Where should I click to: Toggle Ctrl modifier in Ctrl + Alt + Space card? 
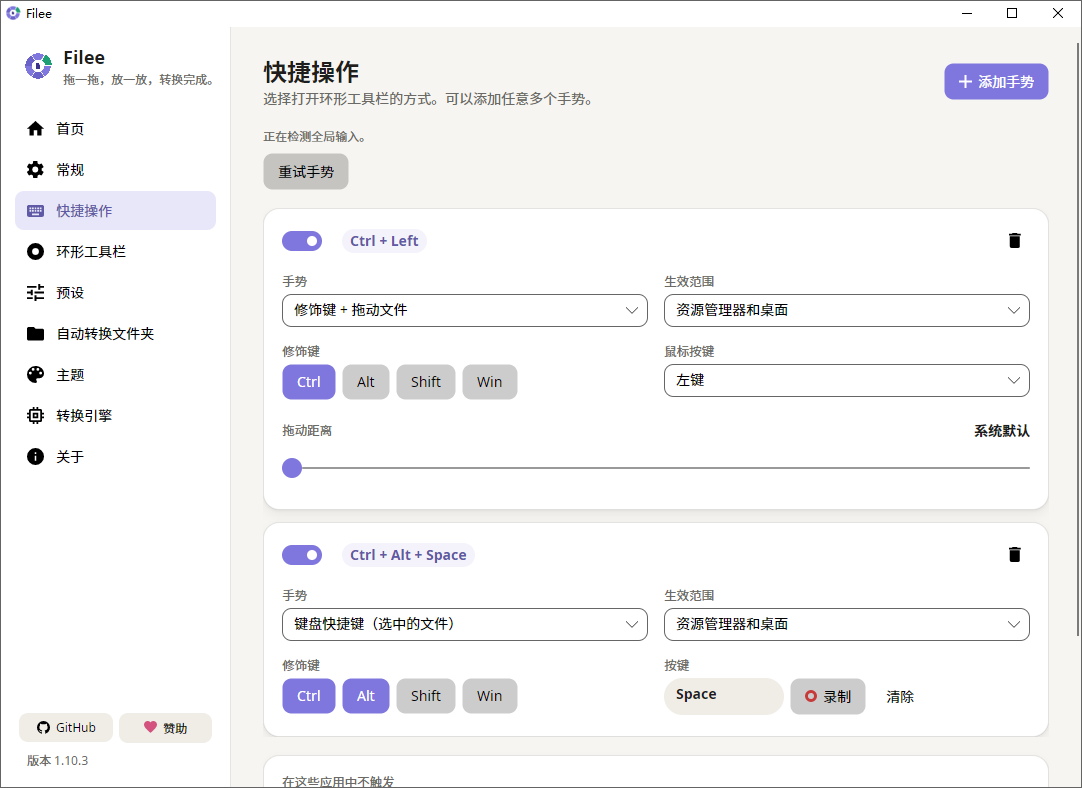308,696
